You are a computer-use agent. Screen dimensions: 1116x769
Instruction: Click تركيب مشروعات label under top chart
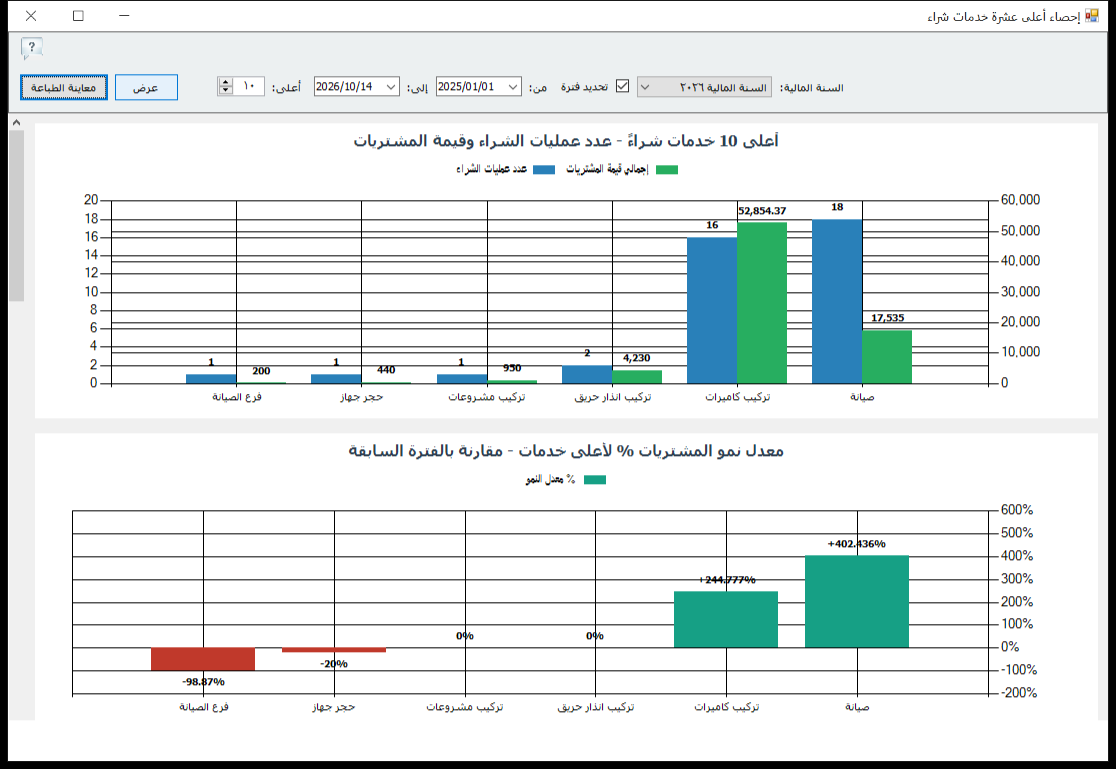click(487, 397)
